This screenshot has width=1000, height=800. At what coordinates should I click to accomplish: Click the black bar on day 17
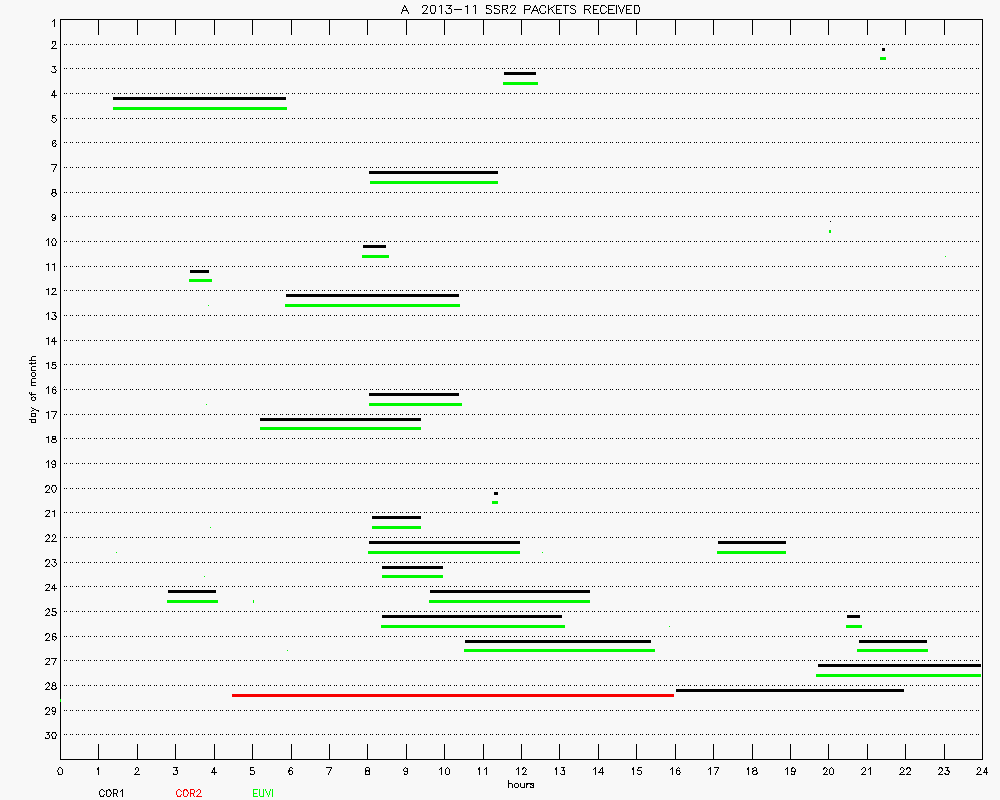point(340,419)
